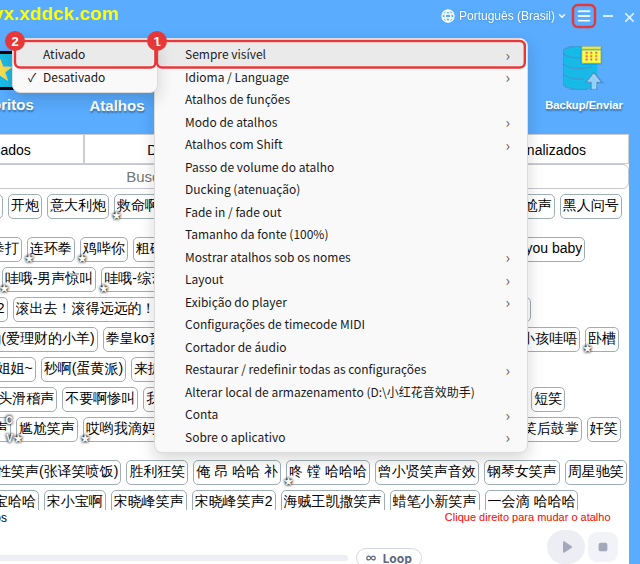Stop playback with the stop button
The height and width of the screenshot is (564, 640).
(x=603, y=547)
